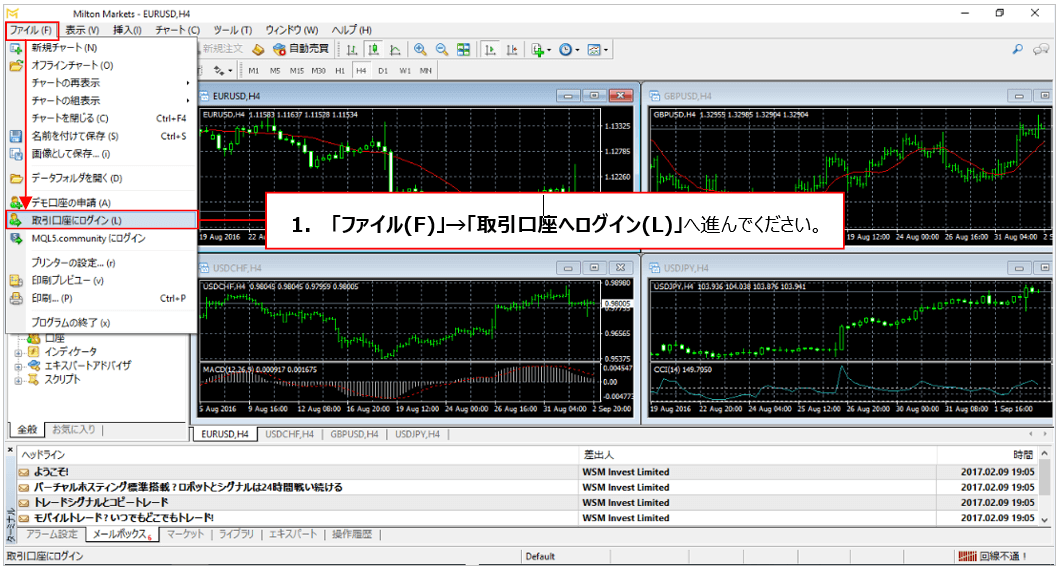Open the templates dropdown in toolbar
The height and width of the screenshot is (568, 1060).
pos(598,49)
